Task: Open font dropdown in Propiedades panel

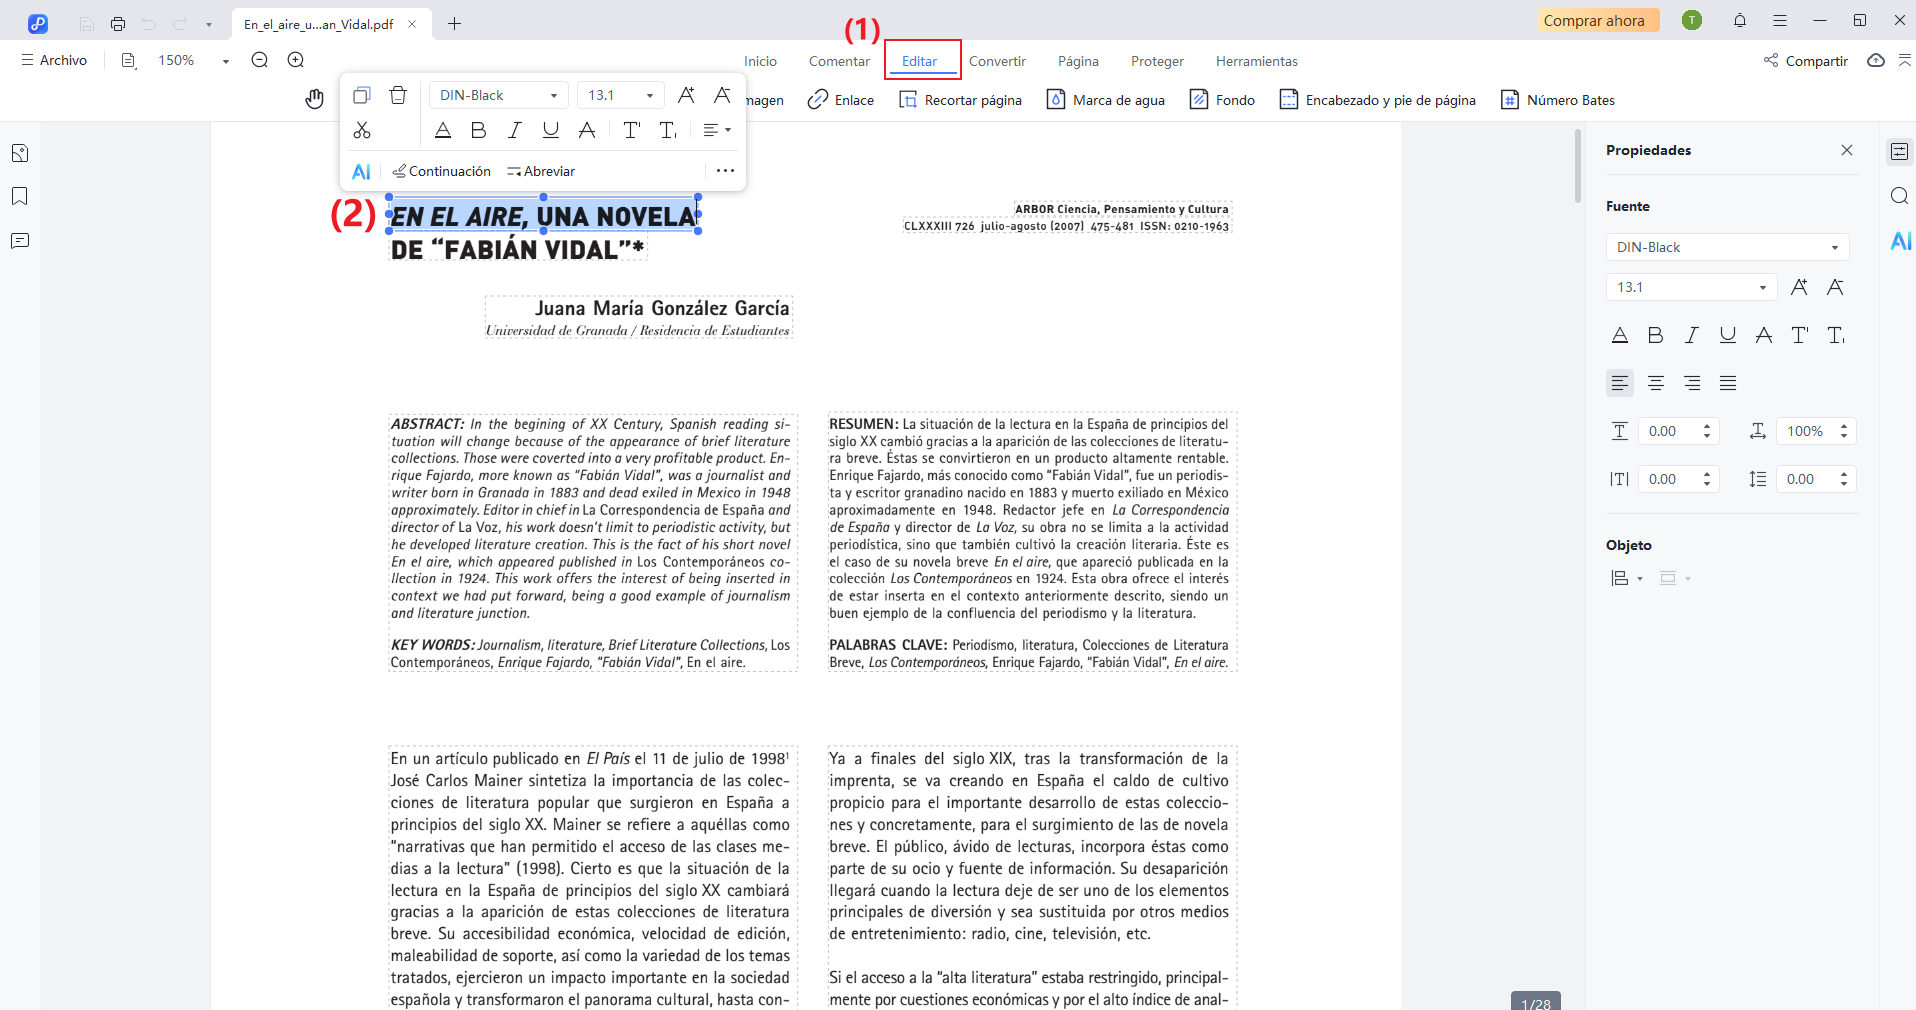Action: [1728, 247]
